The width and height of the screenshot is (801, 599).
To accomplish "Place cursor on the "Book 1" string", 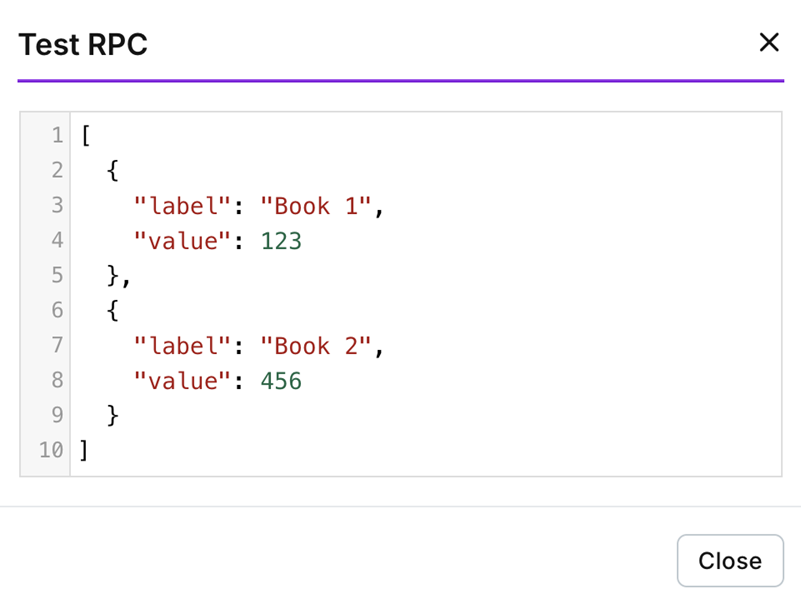I will pyautogui.click(x=316, y=206).
